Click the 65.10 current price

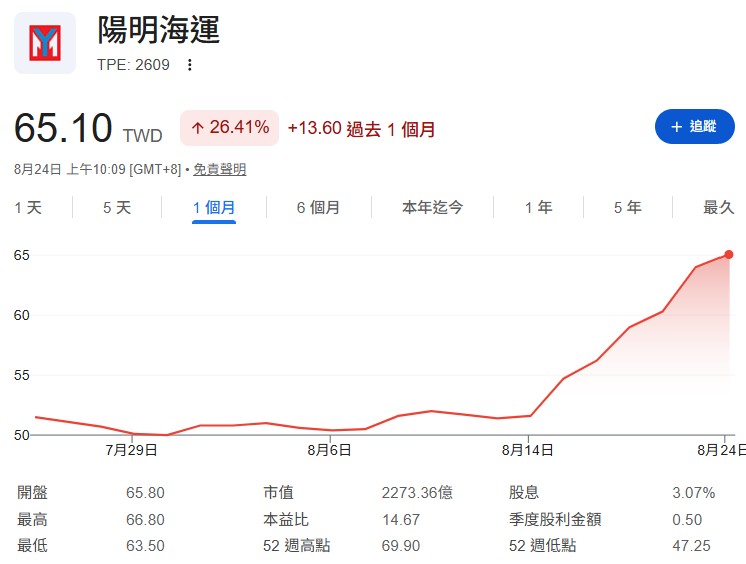(63, 128)
